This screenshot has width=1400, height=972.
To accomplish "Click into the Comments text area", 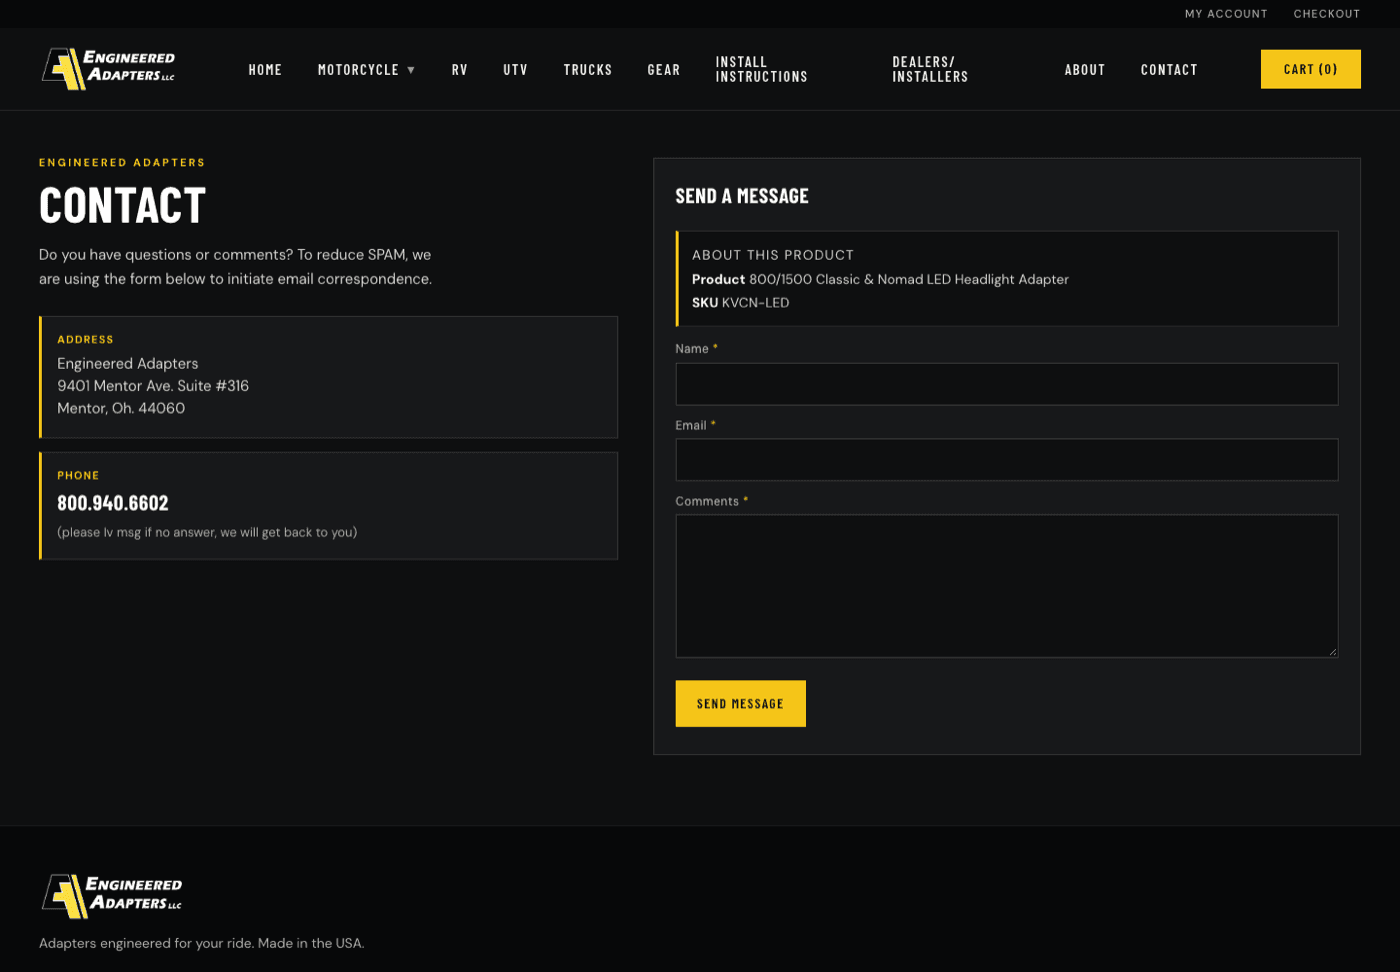I will [1007, 586].
